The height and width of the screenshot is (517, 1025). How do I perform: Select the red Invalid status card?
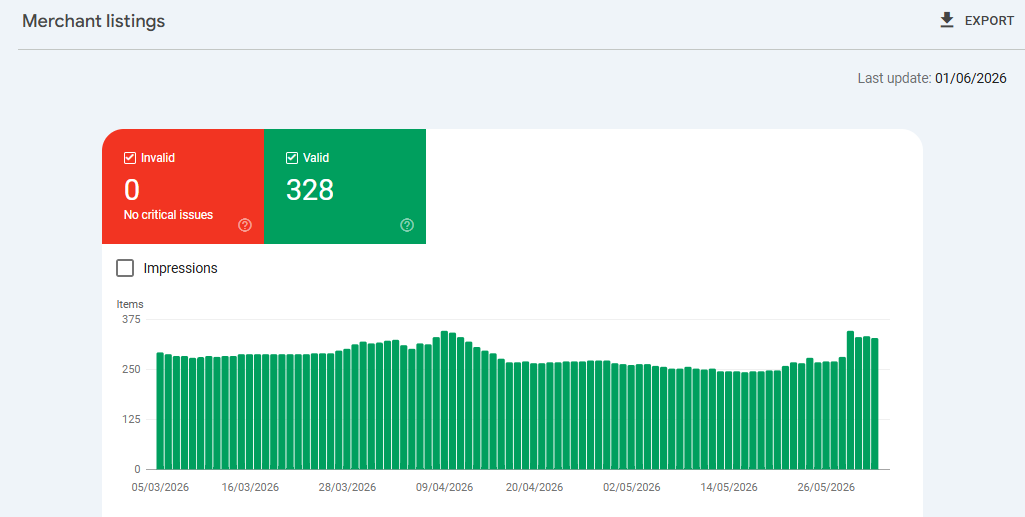(183, 186)
